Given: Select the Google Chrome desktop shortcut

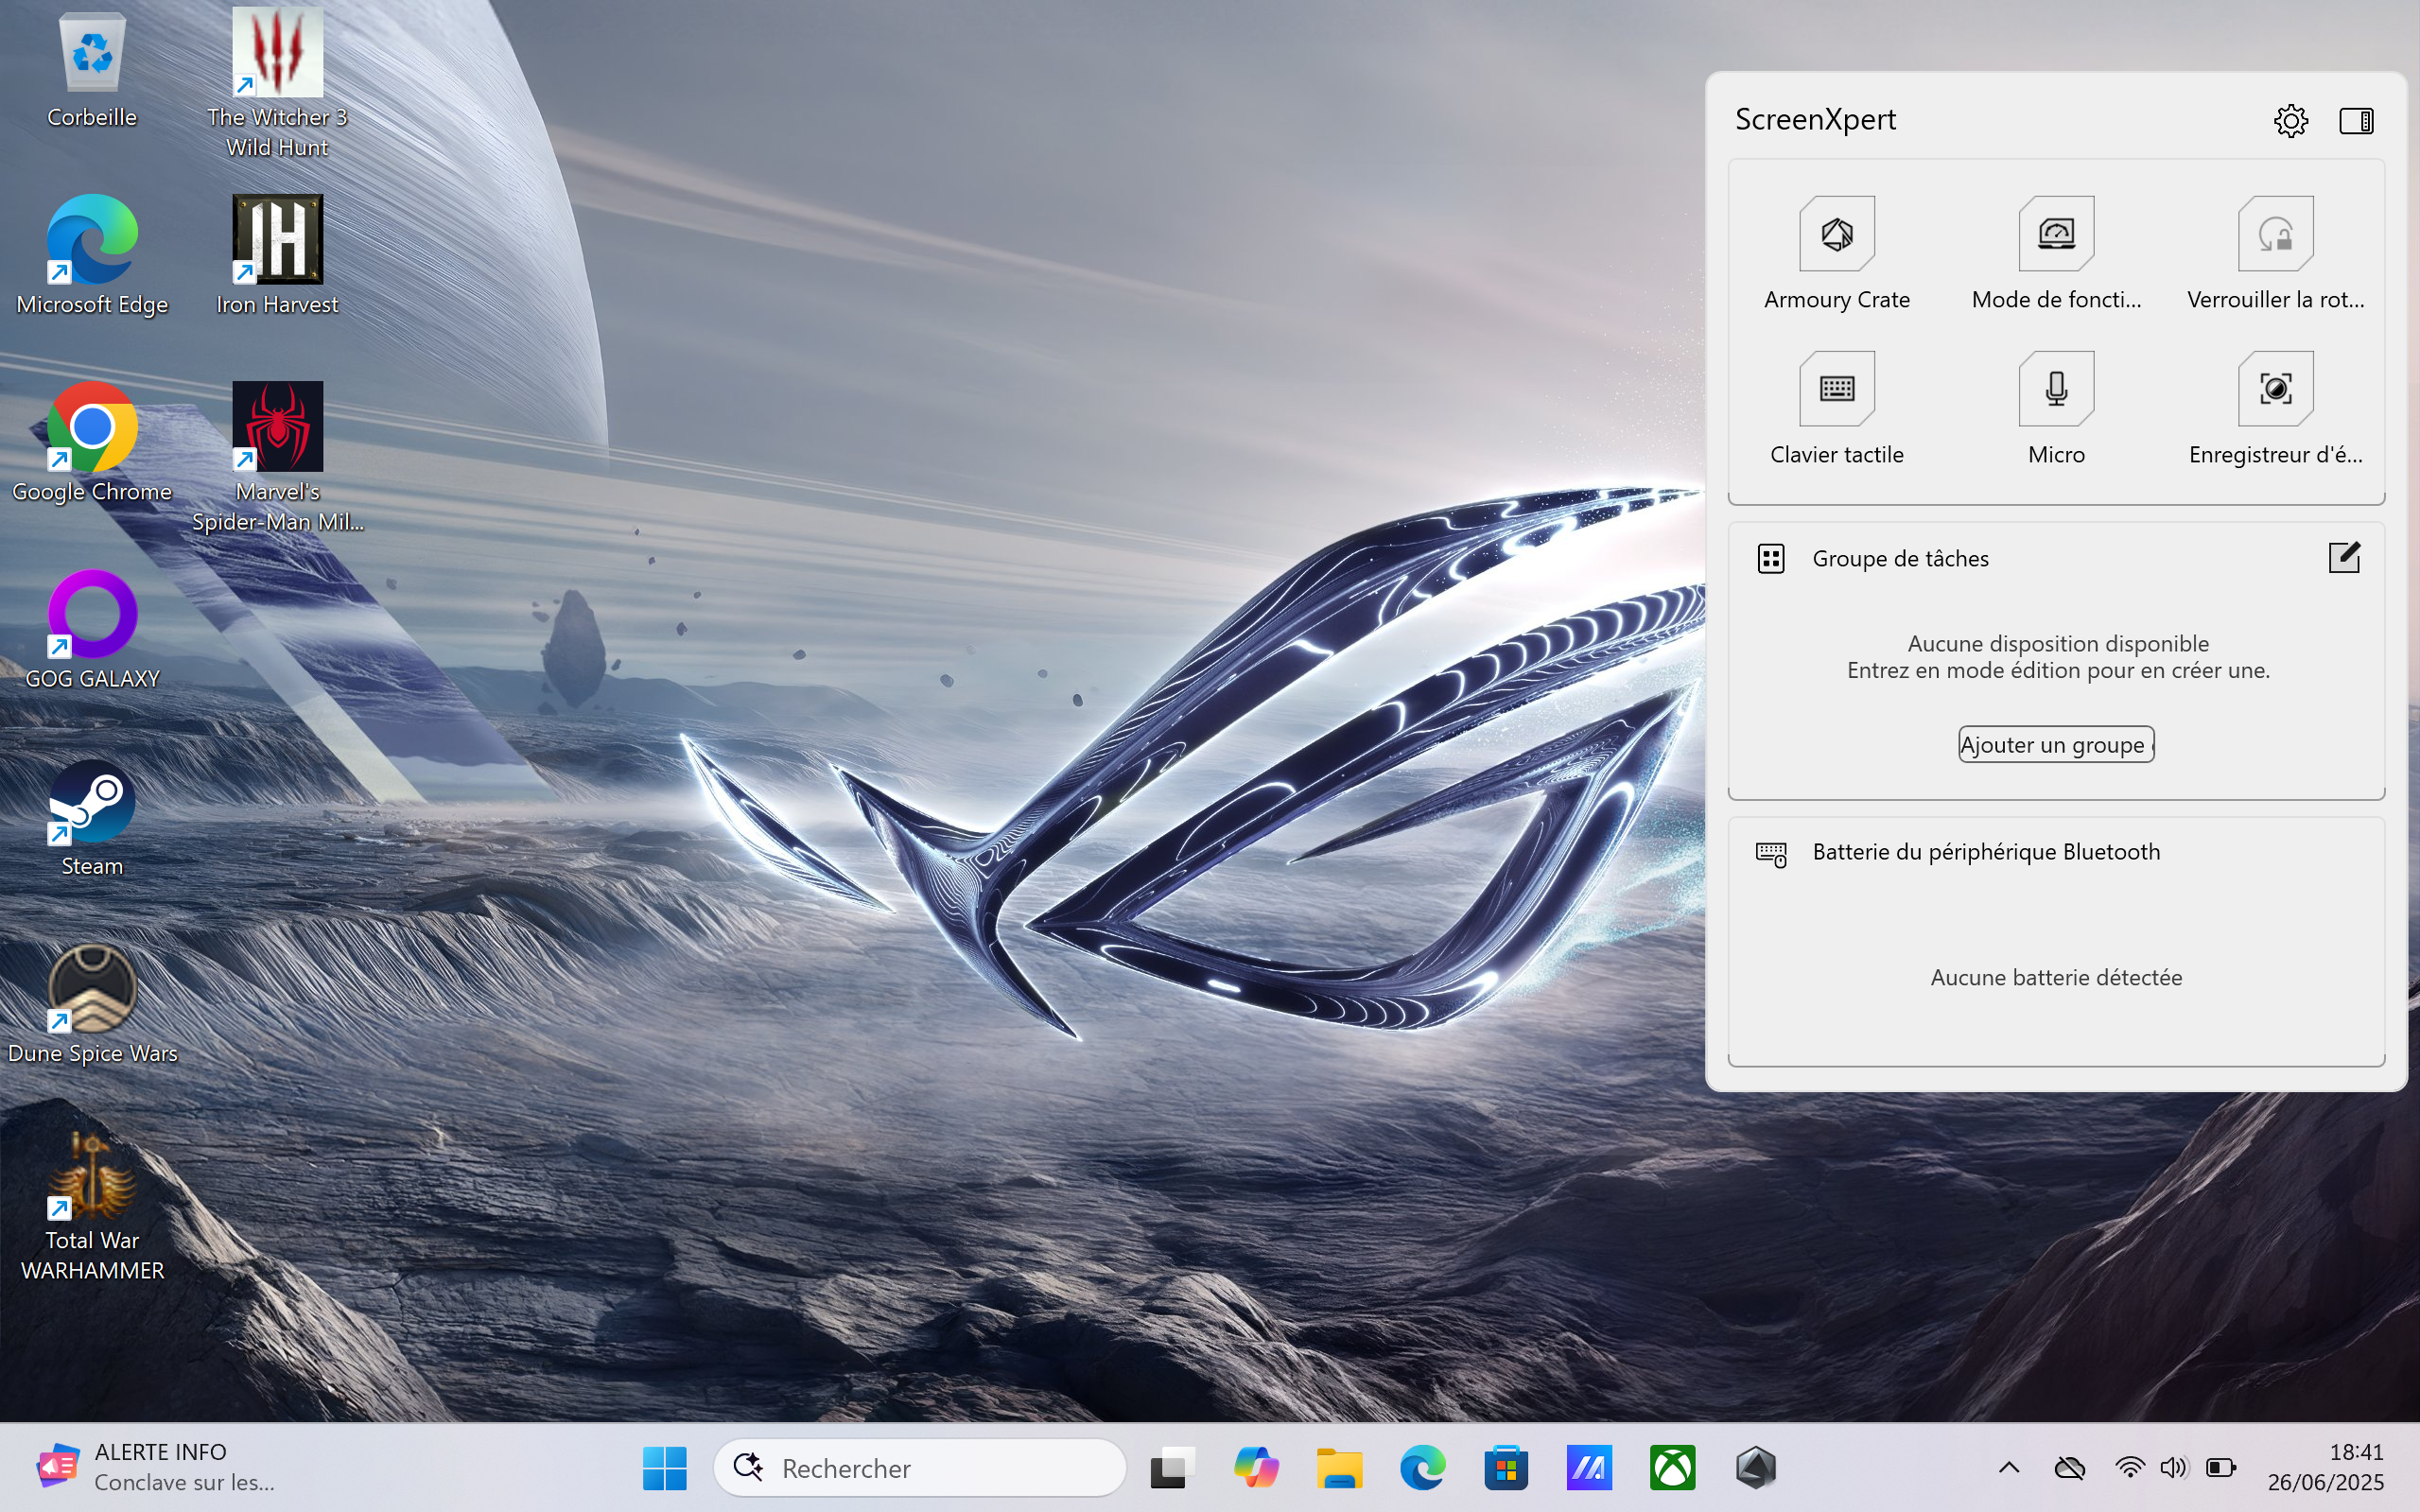Looking at the screenshot, I should 92,443.
